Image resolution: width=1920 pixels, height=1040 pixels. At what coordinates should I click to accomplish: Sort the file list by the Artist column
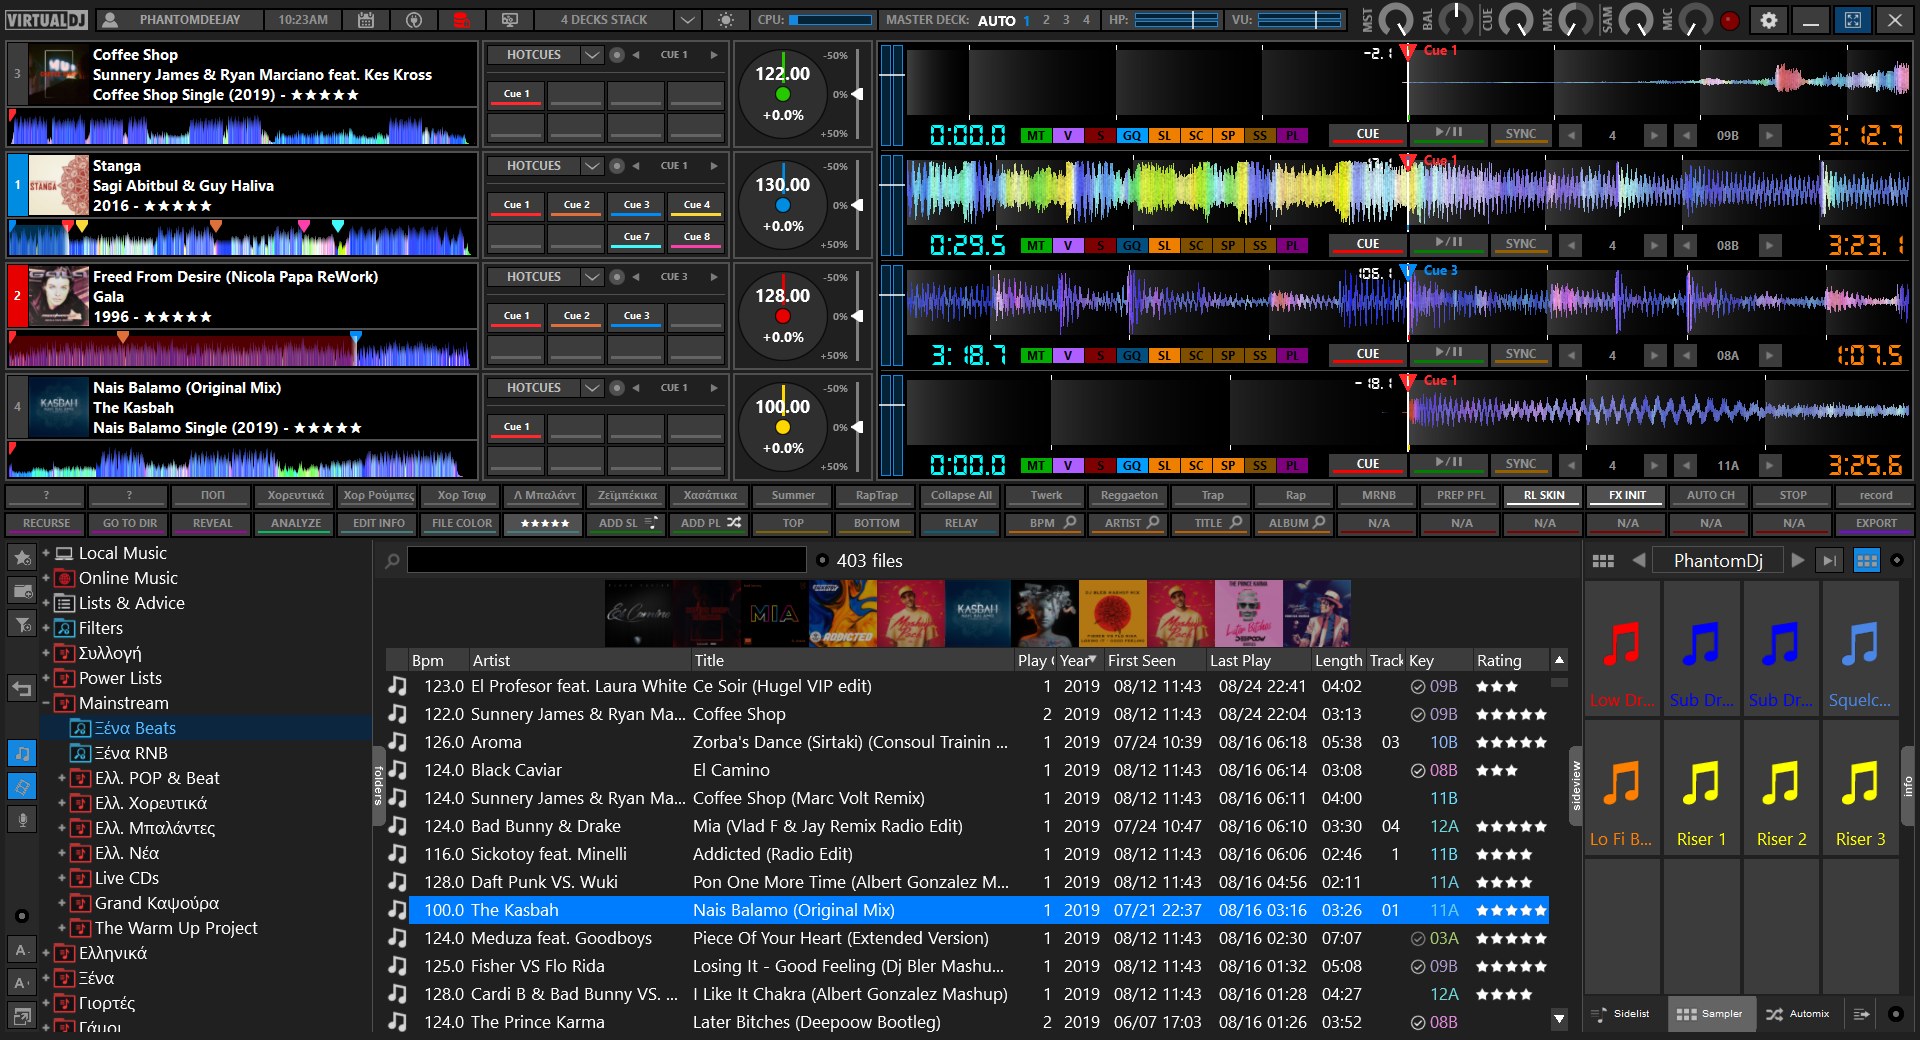pos(580,661)
